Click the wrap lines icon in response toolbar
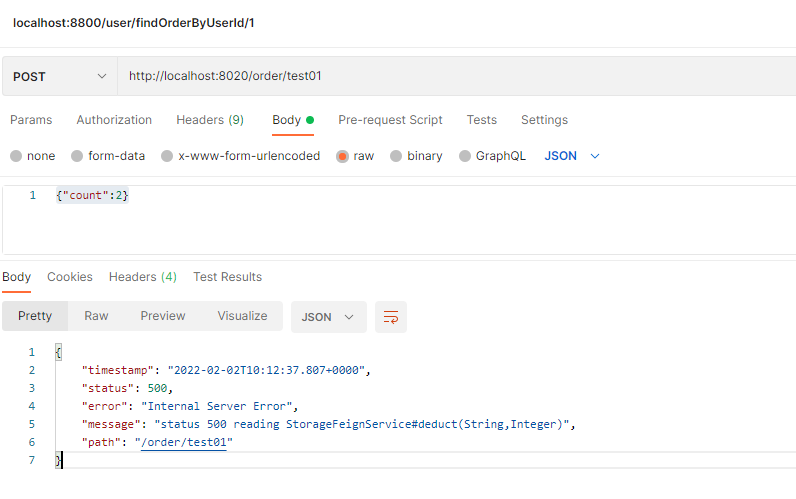Image resolution: width=796 pixels, height=499 pixels. 391,317
